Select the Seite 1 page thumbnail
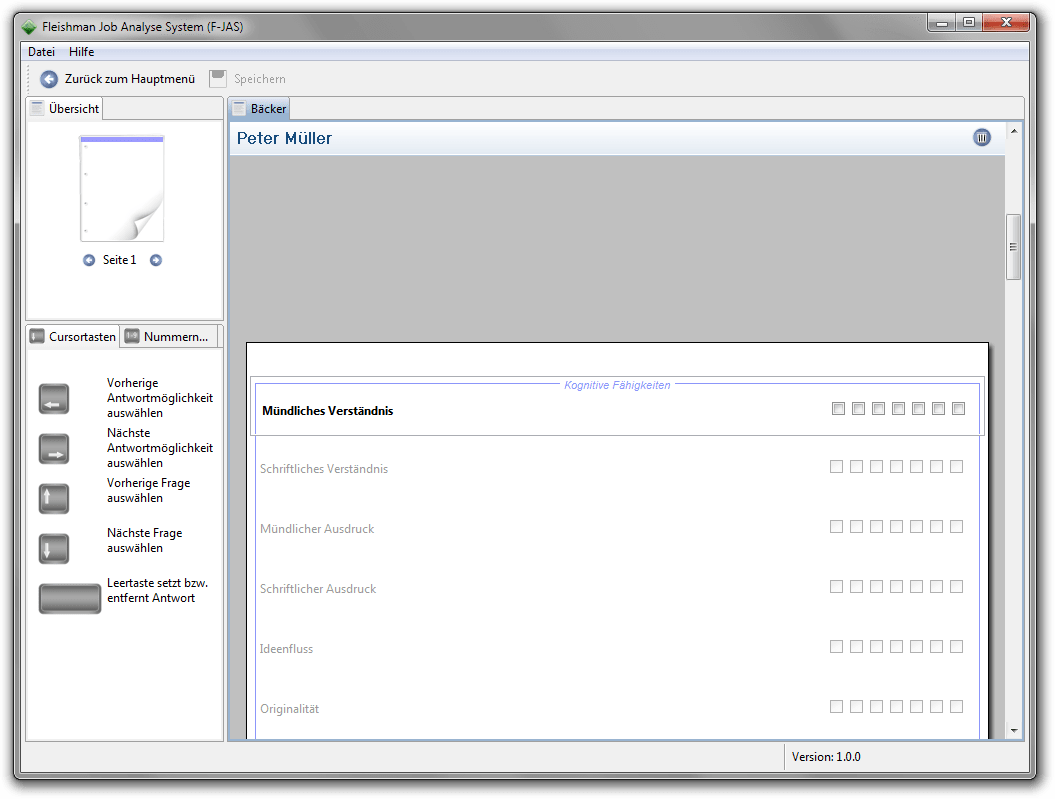Viewport: 1055px width, 799px height. tap(122, 188)
